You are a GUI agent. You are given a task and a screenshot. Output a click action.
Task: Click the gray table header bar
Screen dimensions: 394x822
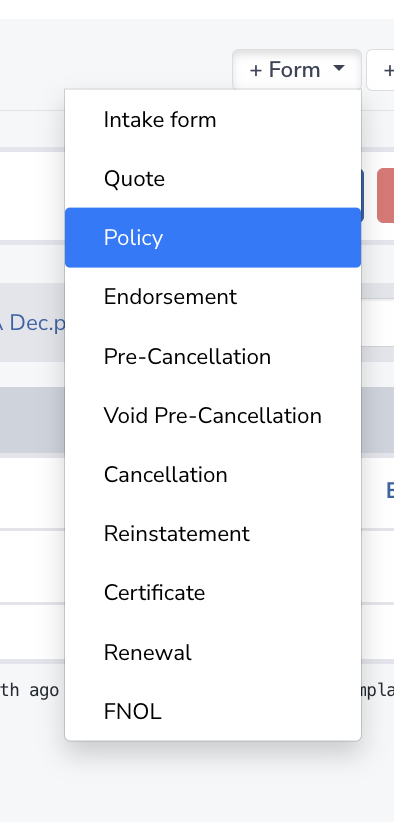click(x=32, y=420)
